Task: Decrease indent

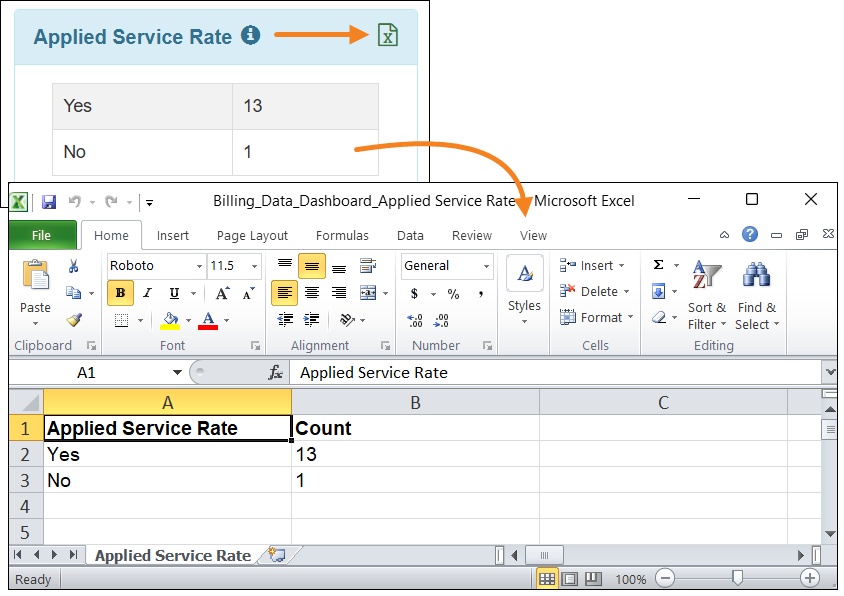Action: point(285,320)
